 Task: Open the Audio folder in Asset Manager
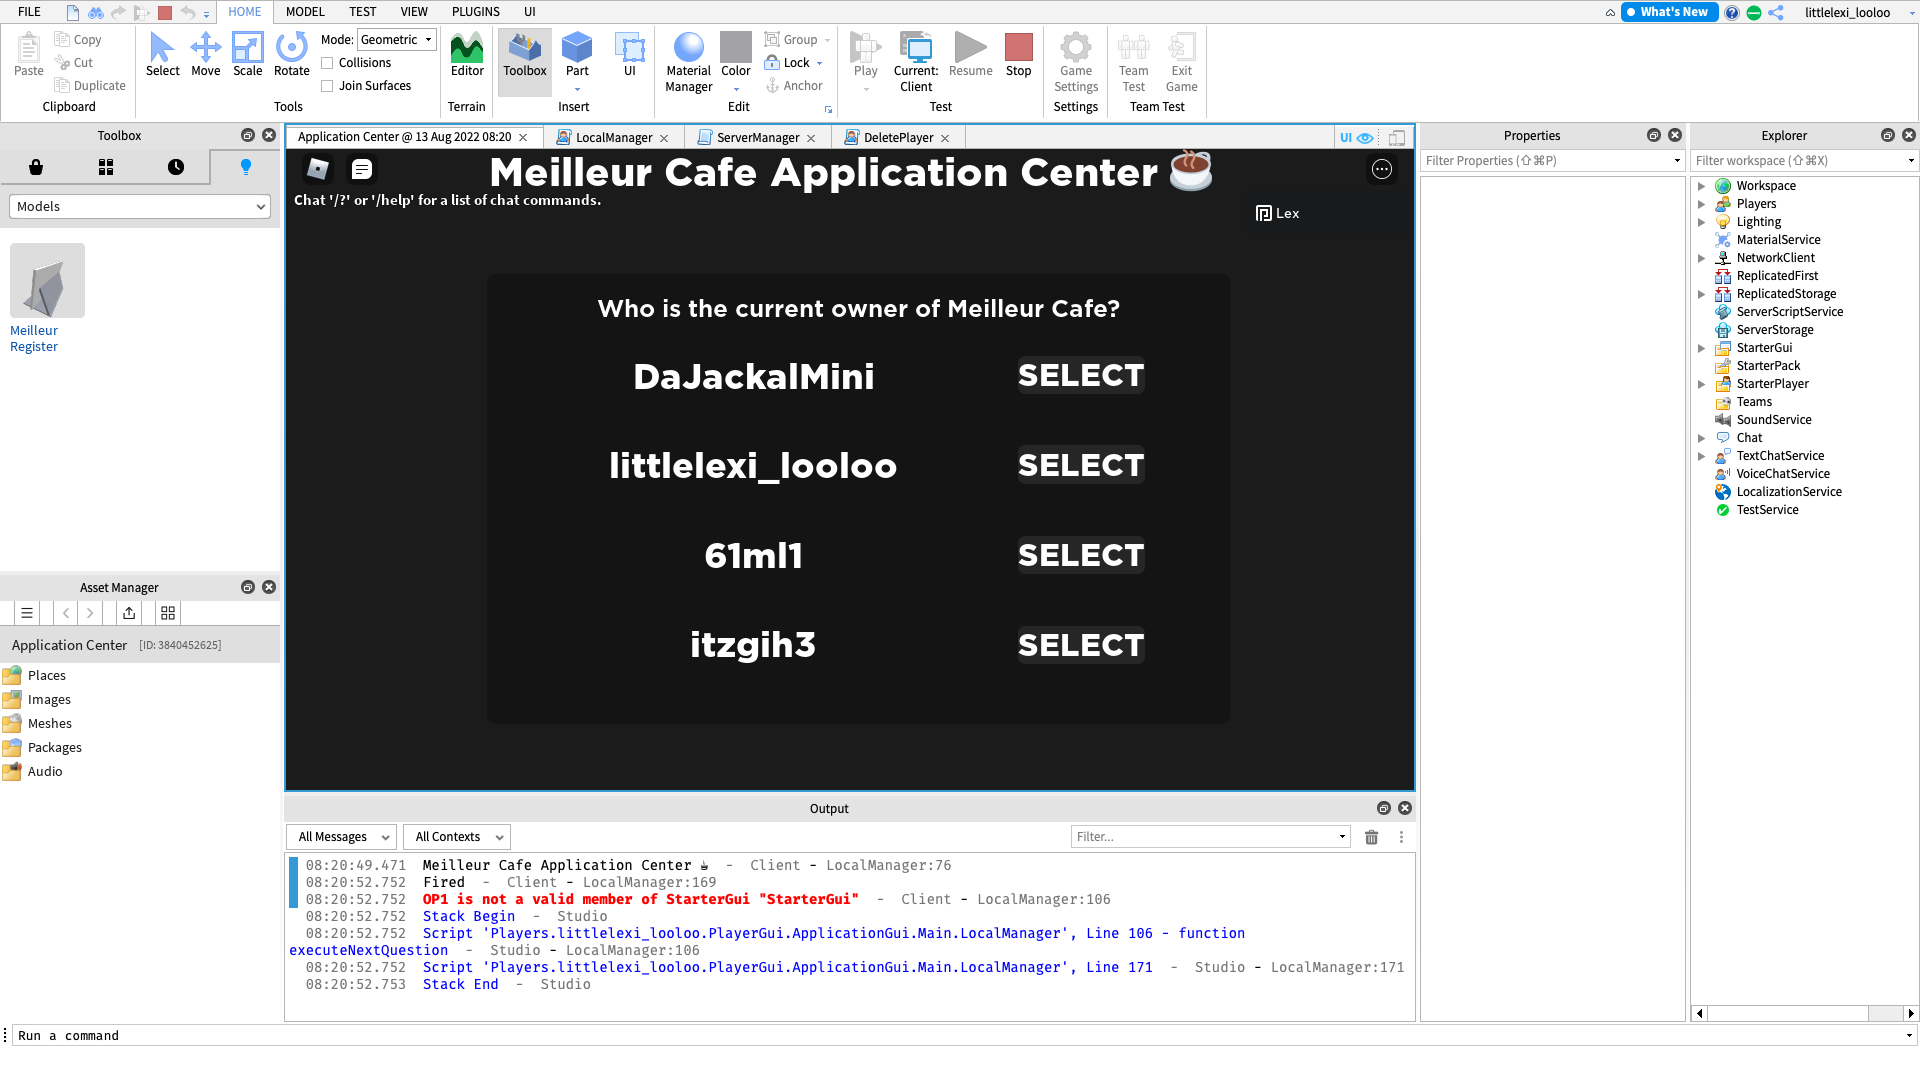tap(44, 772)
